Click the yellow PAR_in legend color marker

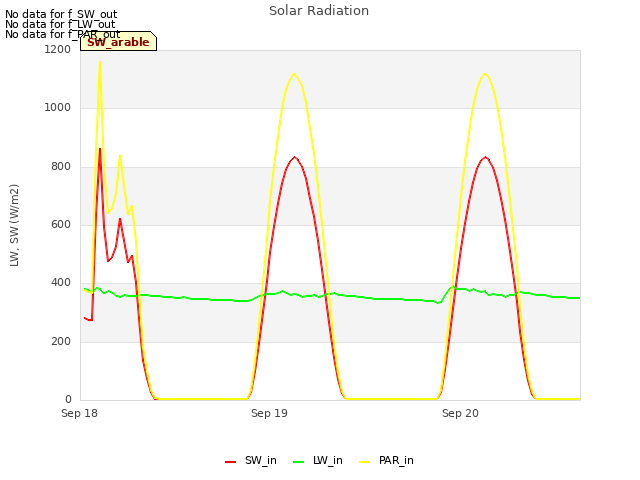coord(364,462)
